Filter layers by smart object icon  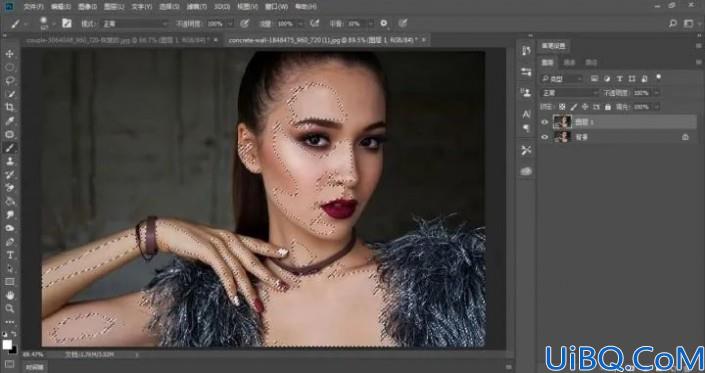(x=644, y=79)
